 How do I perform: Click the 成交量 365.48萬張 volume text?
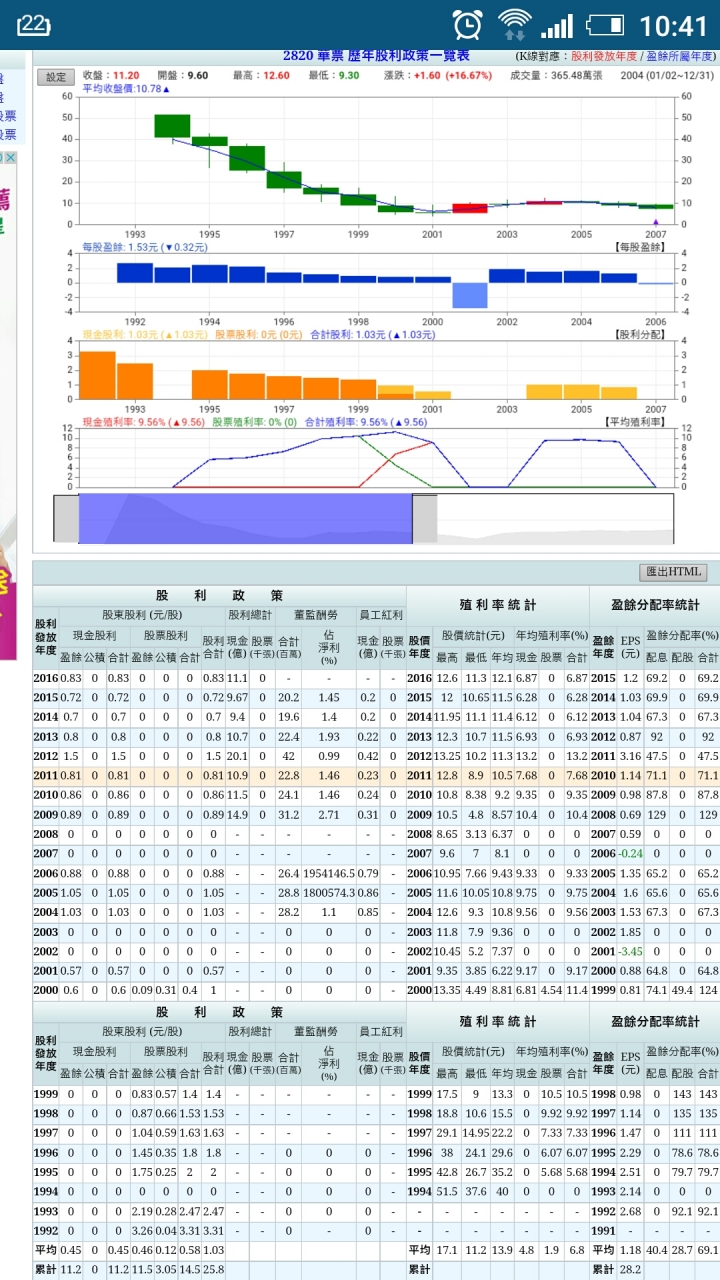pyautogui.click(x=556, y=75)
